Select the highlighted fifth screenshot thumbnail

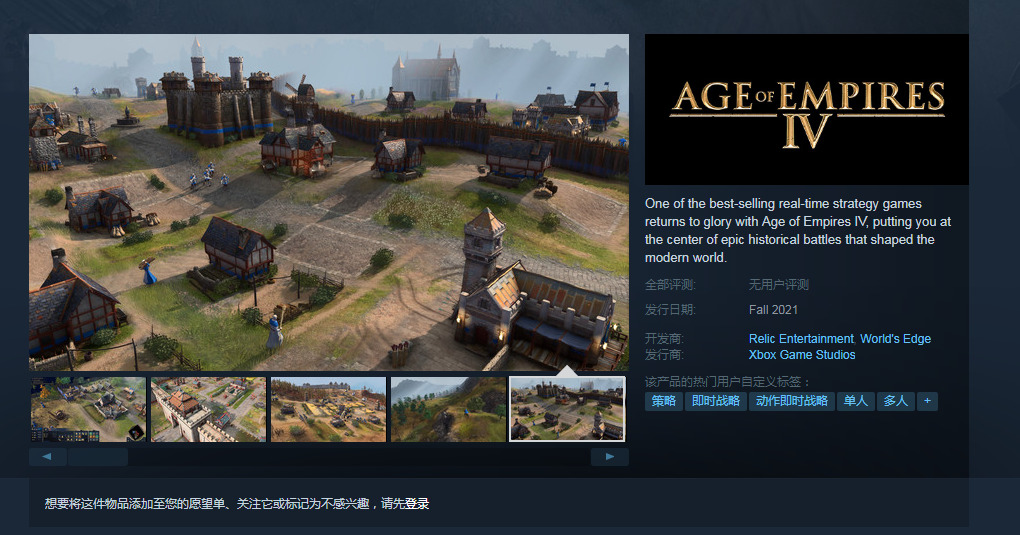coord(567,409)
